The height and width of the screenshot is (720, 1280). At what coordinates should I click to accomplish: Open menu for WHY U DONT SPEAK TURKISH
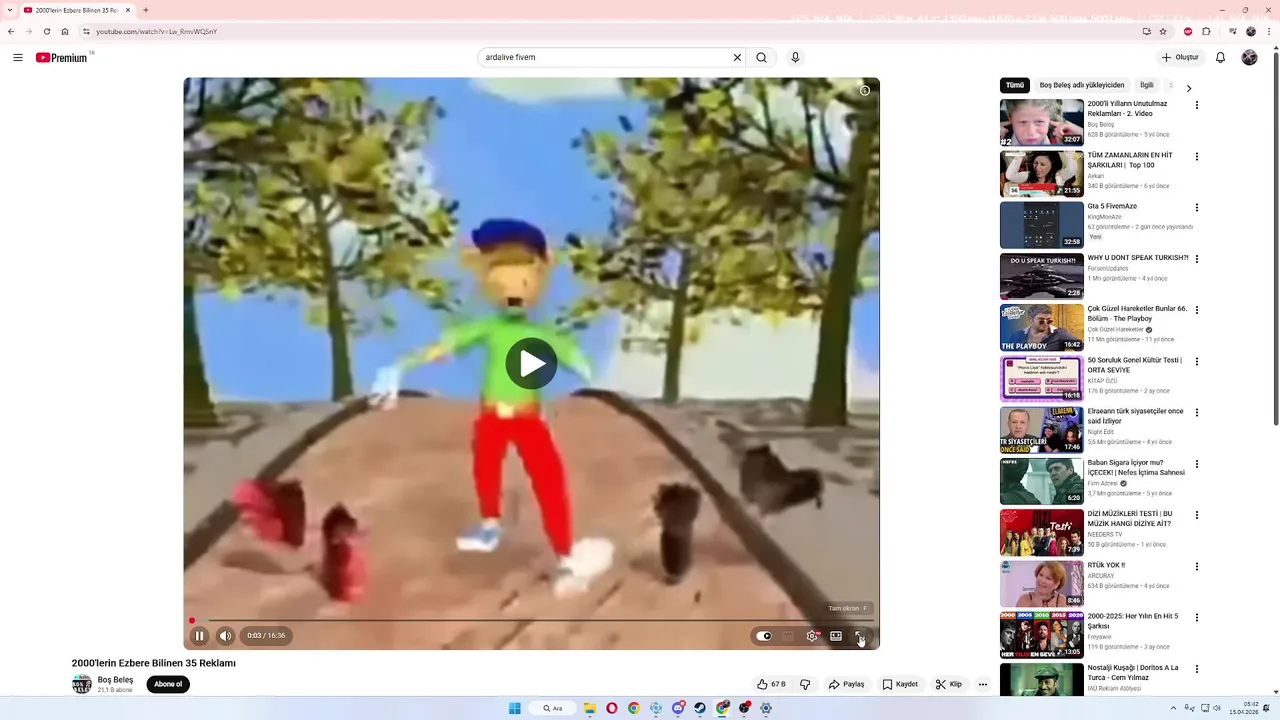[x=1196, y=259]
